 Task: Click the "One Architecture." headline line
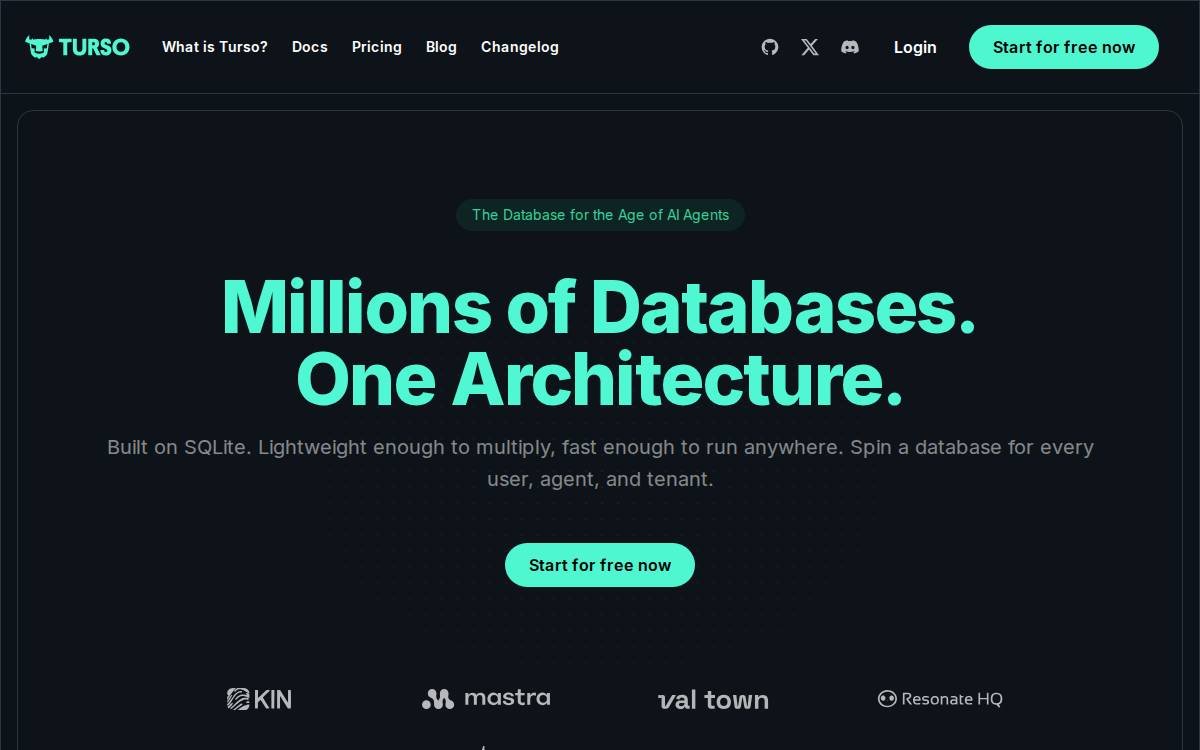pyautogui.click(x=600, y=380)
